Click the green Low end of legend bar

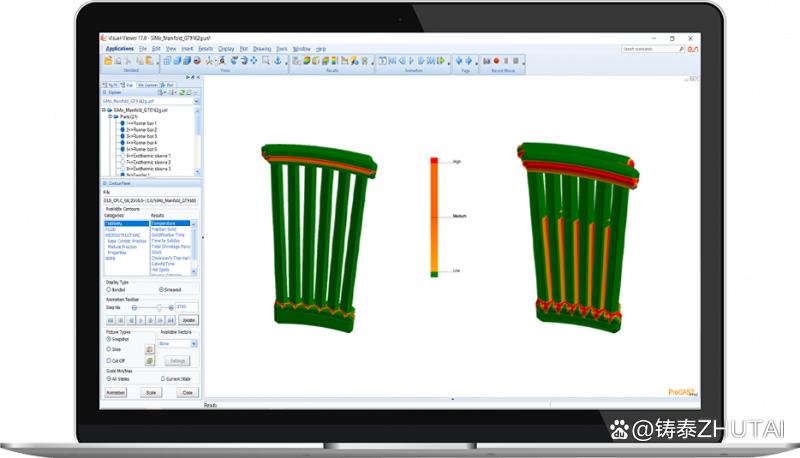pyautogui.click(x=434, y=274)
